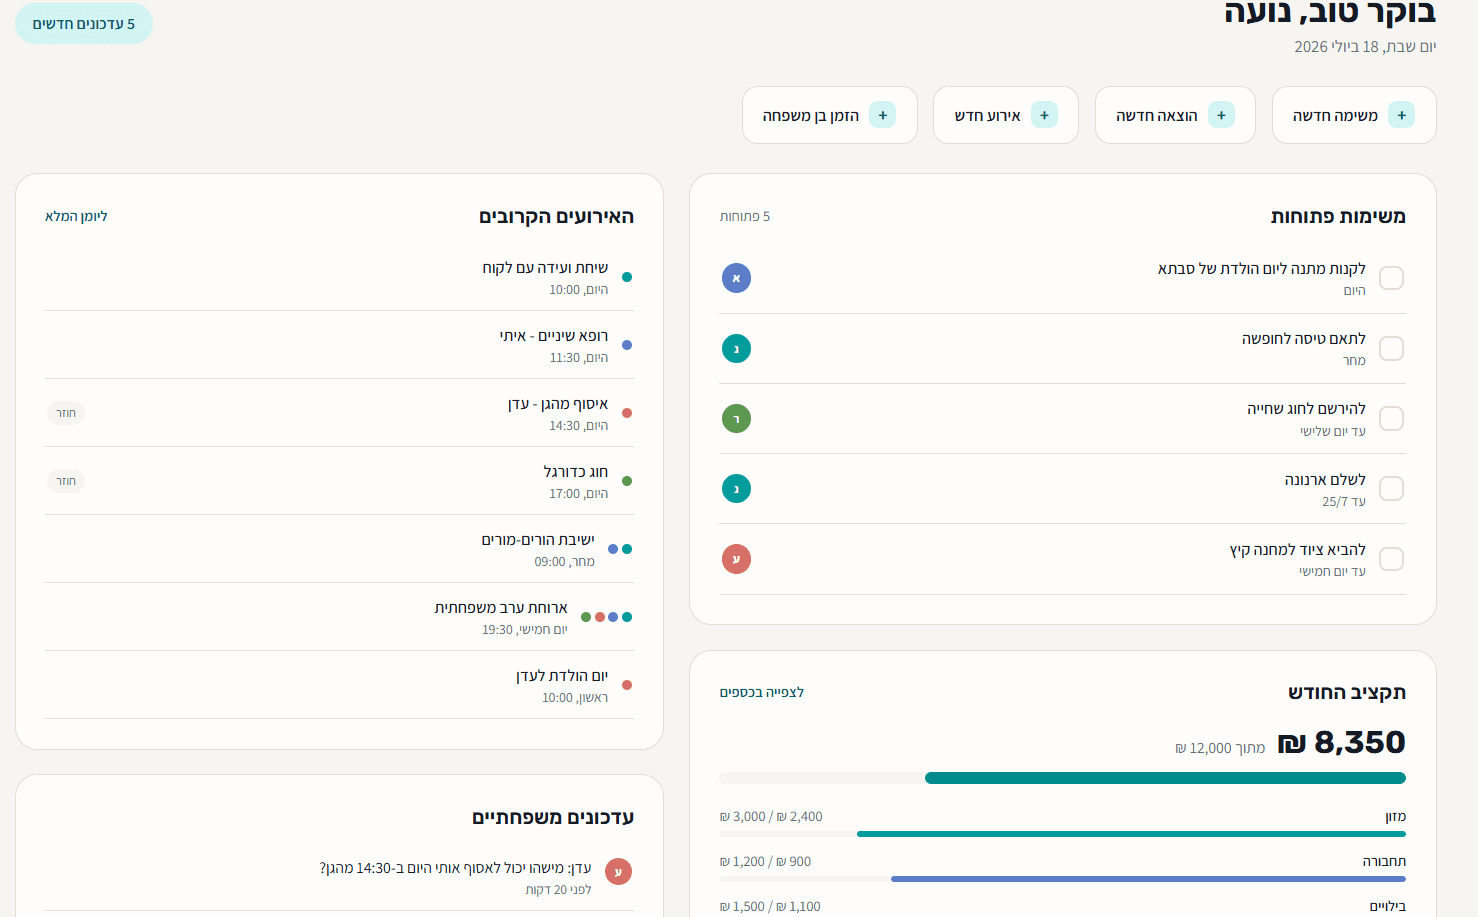Click the בילויים budget category label

[x=1388, y=906]
